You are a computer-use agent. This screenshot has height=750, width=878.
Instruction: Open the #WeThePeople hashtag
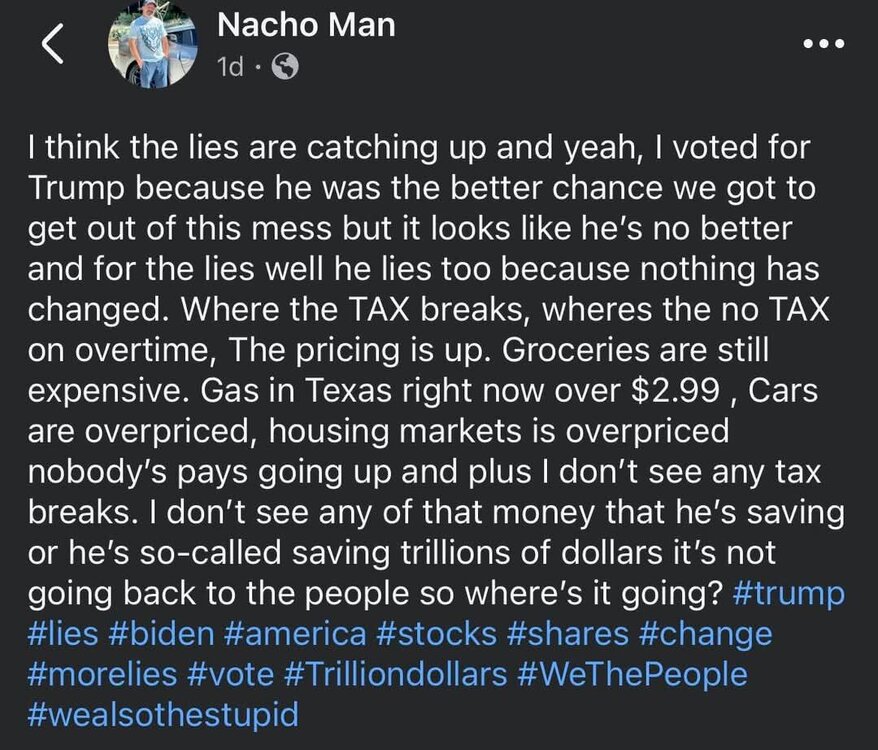(633, 674)
